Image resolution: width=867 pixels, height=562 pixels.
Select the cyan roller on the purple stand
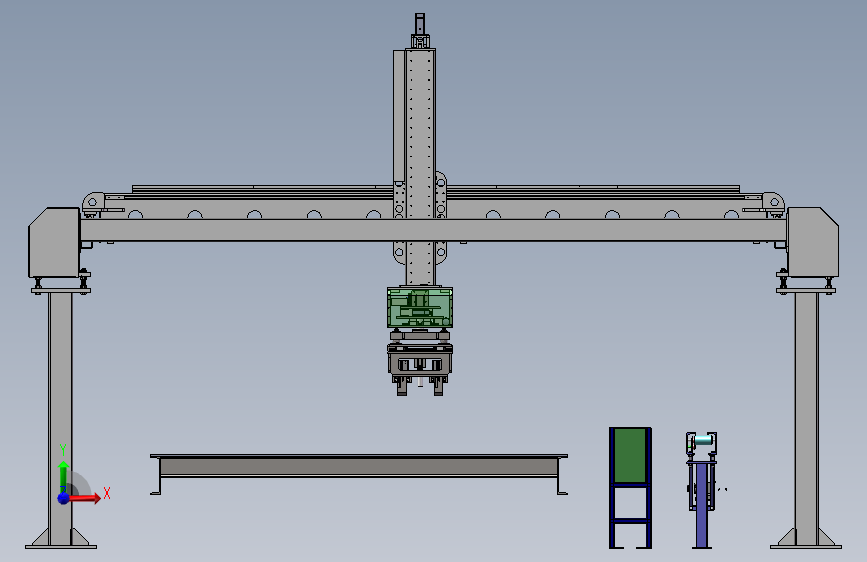coord(703,440)
